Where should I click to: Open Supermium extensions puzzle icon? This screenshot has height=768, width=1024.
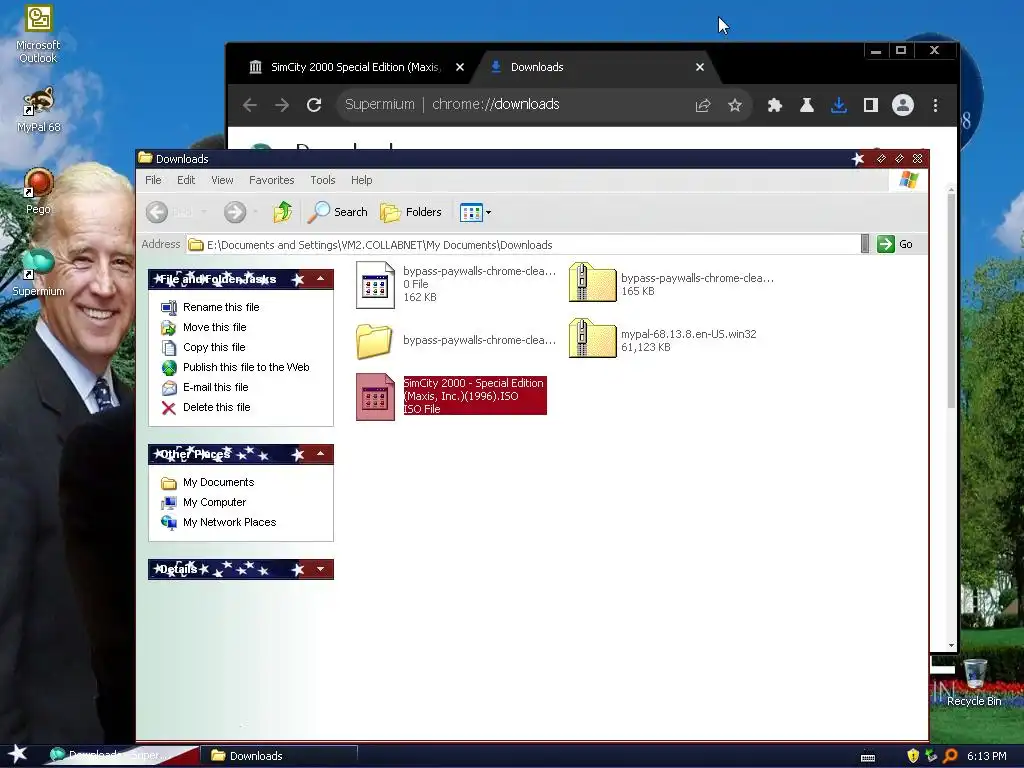(775, 105)
